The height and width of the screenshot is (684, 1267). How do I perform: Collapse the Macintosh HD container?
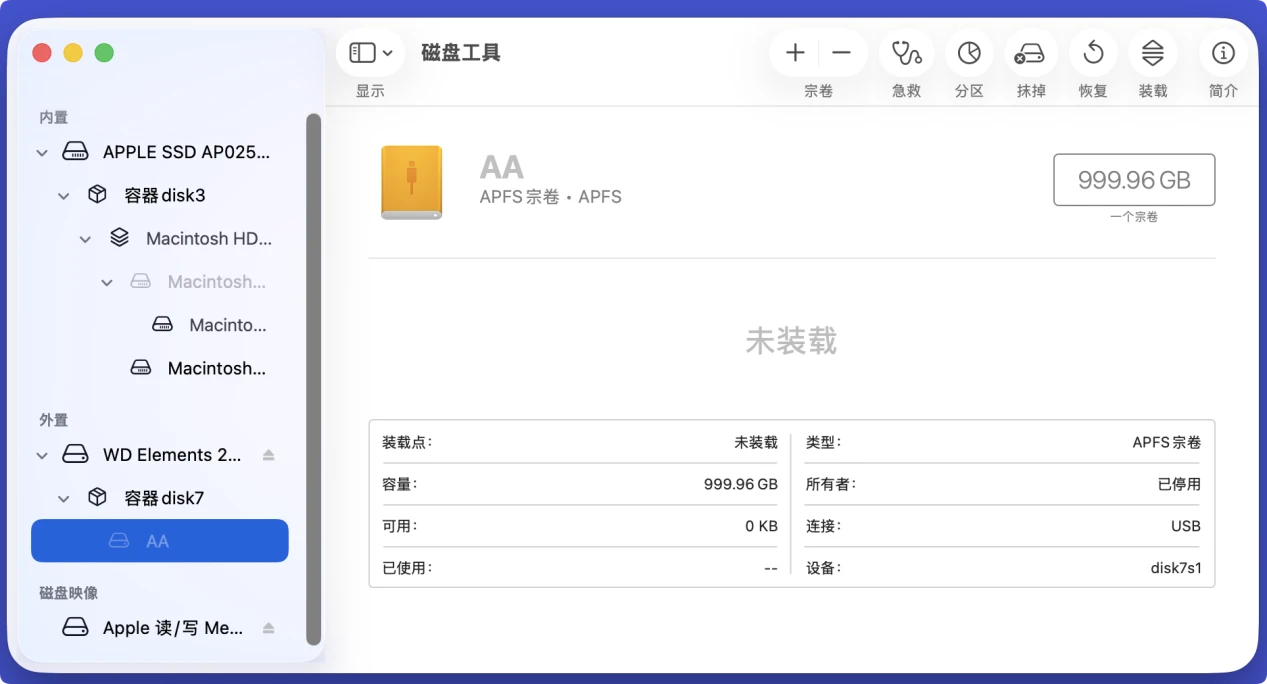(85, 238)
